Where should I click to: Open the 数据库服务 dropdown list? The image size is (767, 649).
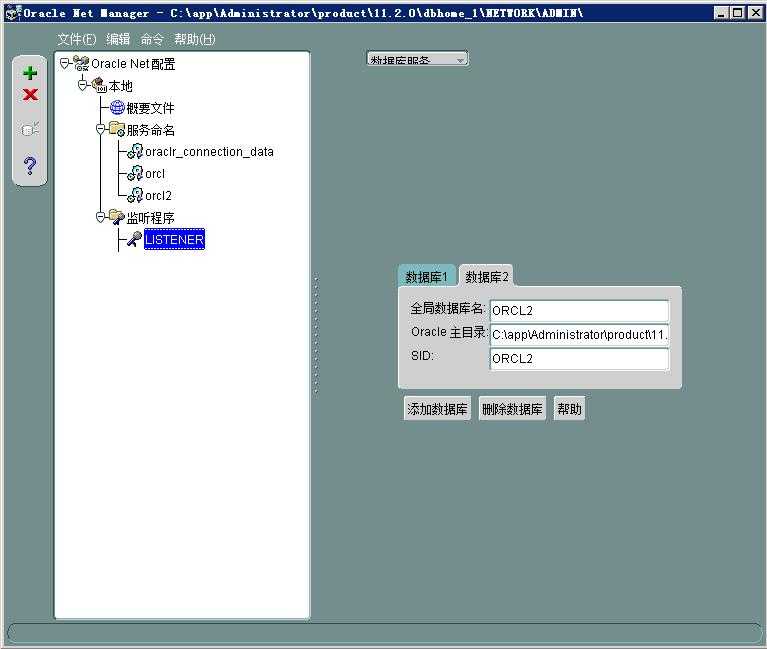click(x=417, y=59)
